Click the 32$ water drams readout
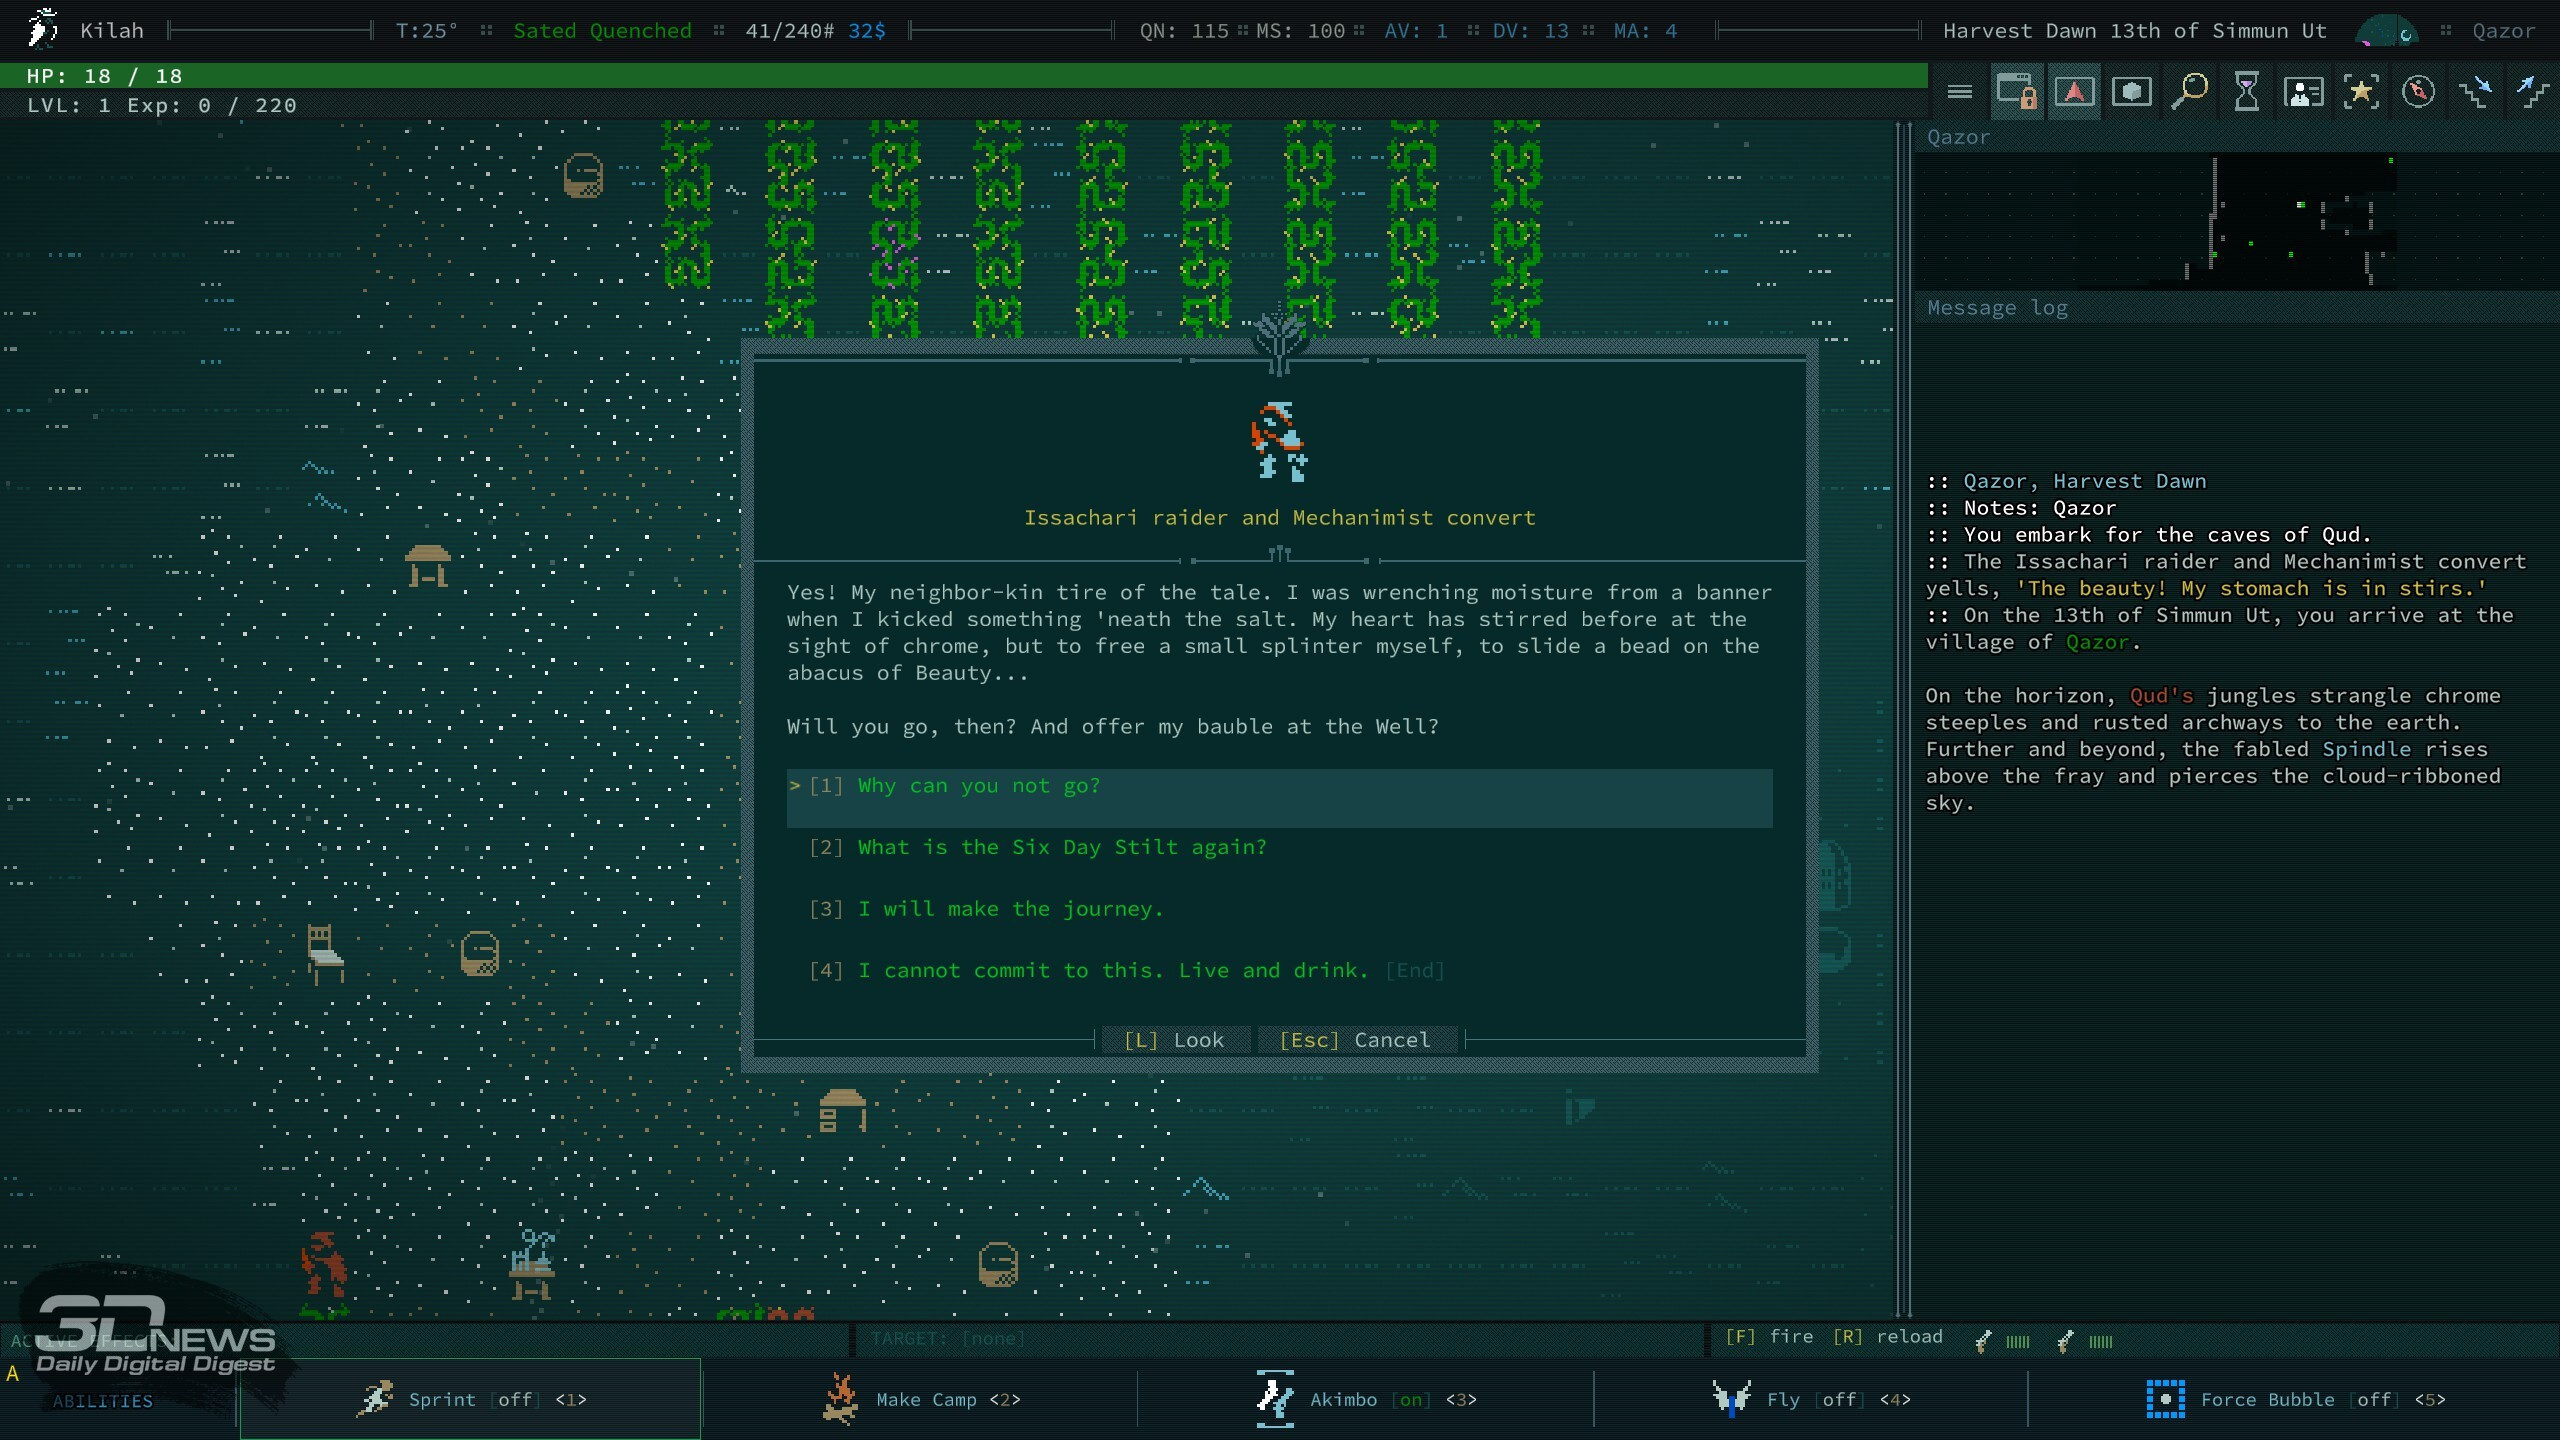This screenshot has height=1440, width=2560. pyautogui.click(x=867, y=31)
